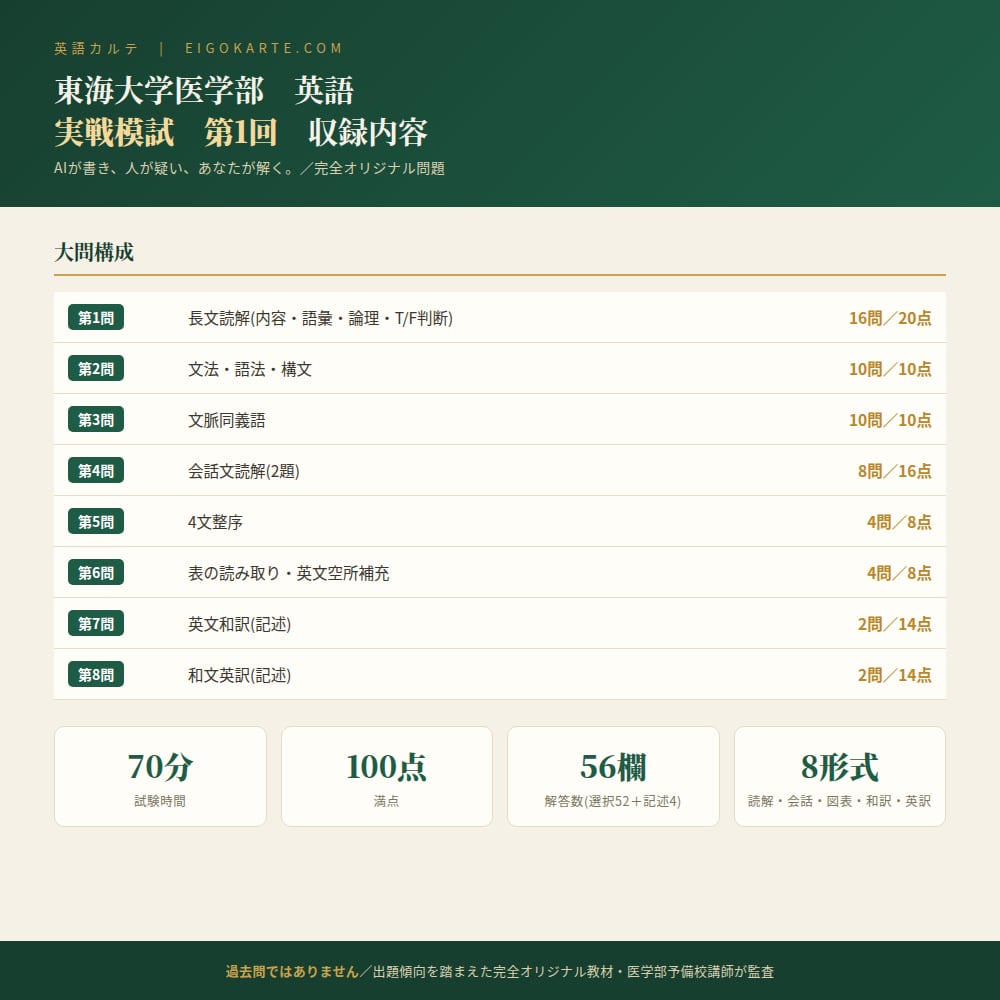Screen dimensions: 1000x1000
Task: Click the EIGOKARTE.COM header link
Action: click(264, 48)
